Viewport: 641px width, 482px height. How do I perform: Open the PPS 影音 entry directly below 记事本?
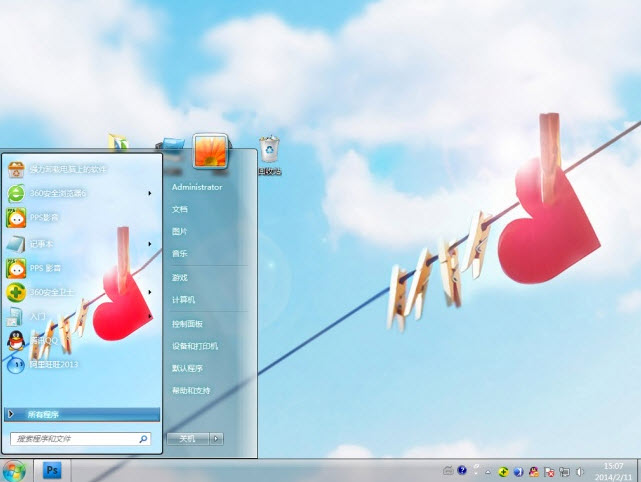click(82, 268)
